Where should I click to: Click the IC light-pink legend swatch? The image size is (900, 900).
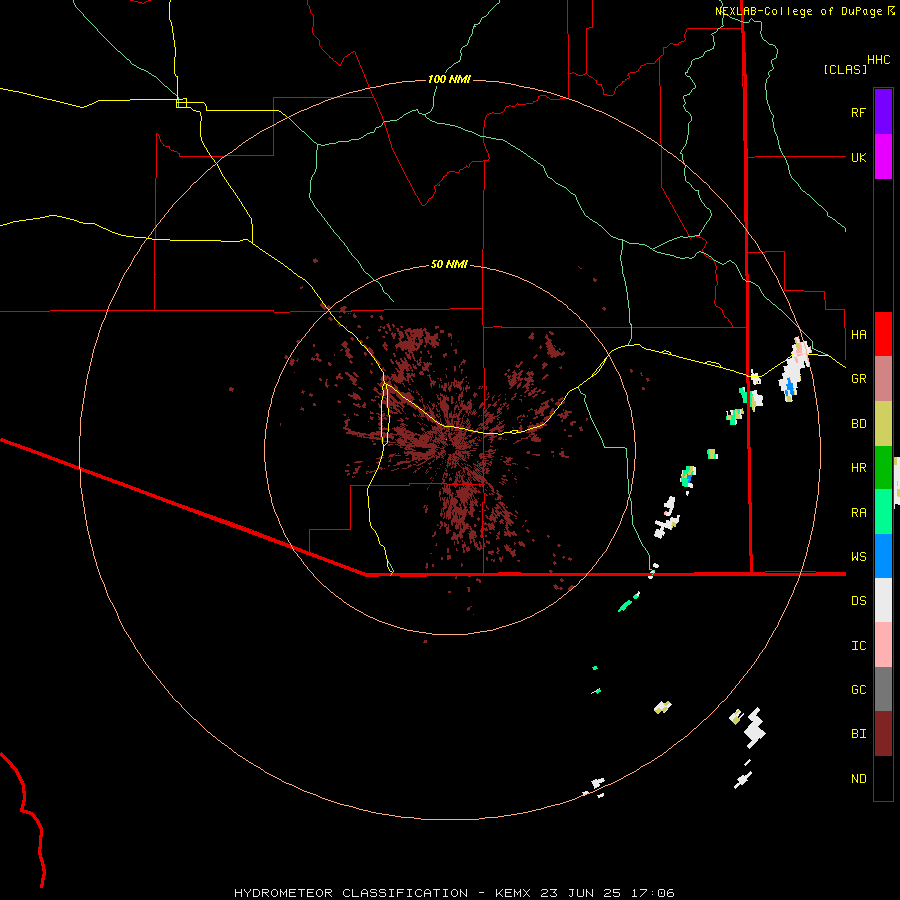(883, 645)
